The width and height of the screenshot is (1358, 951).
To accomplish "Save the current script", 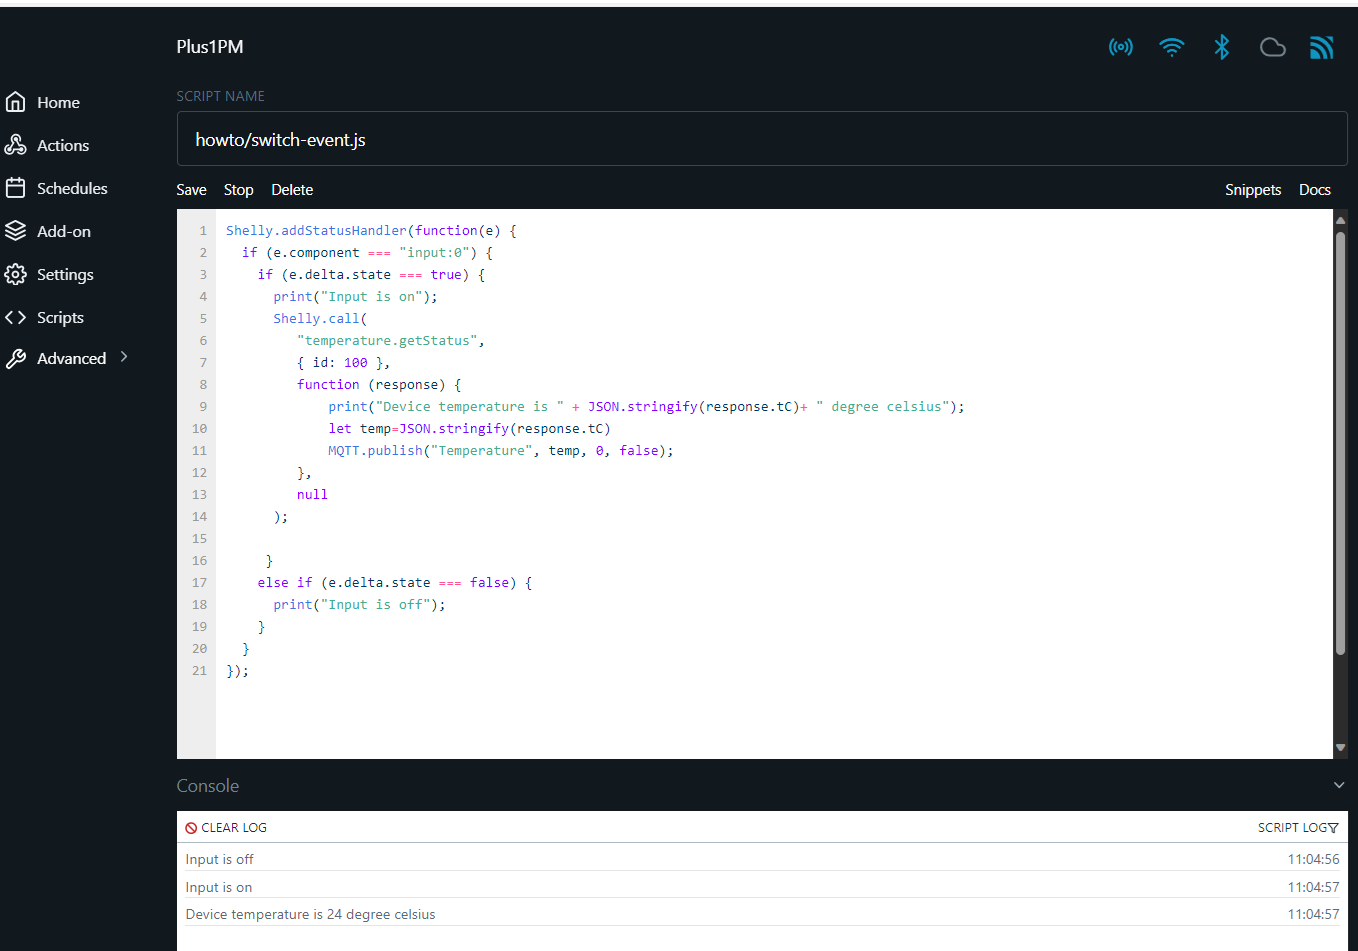I will (191, 190).
